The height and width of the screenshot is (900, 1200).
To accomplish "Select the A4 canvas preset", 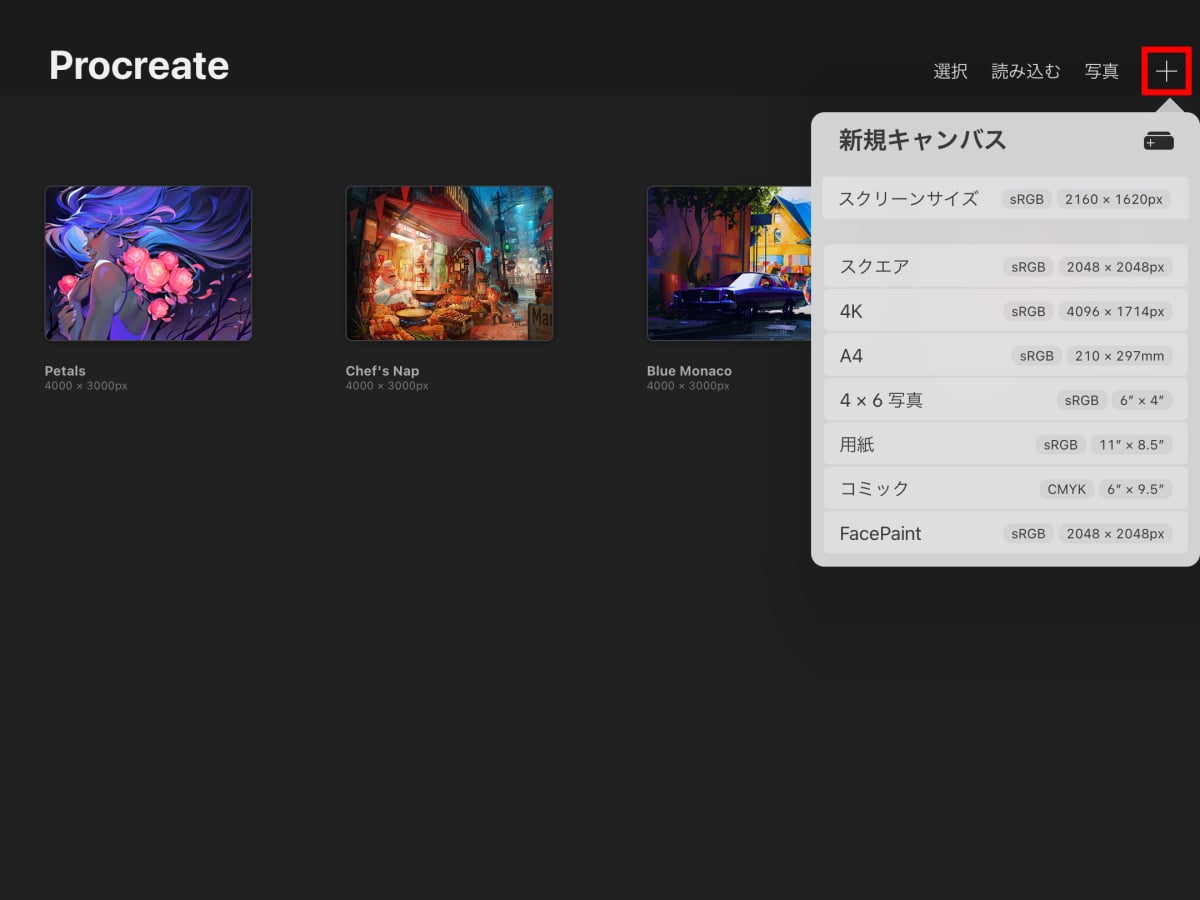I will click(1005, 355).
